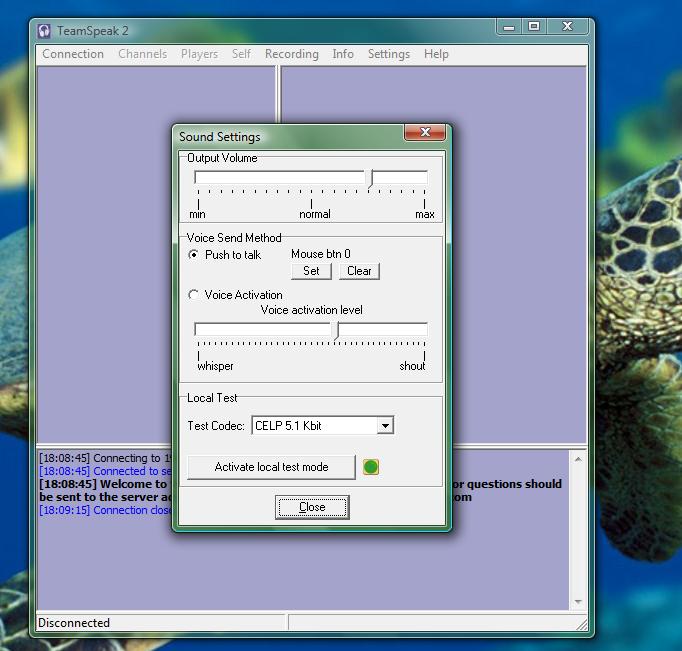The image size is (682, 651).
Task: Open the Connection menu
Action: [73, 54]
